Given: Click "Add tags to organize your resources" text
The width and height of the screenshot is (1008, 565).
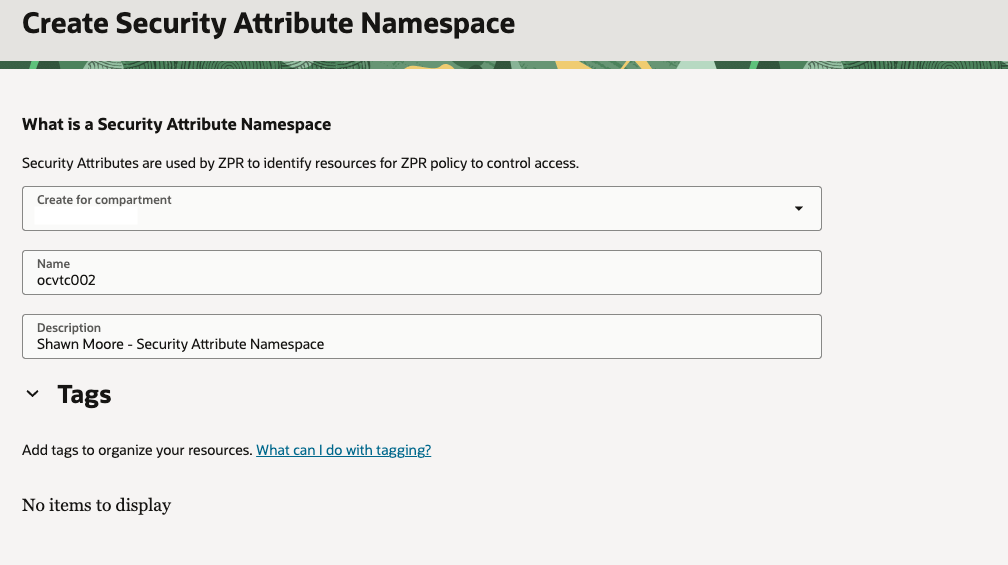Looking at the screenshot, I should click(x=137, y=450).
